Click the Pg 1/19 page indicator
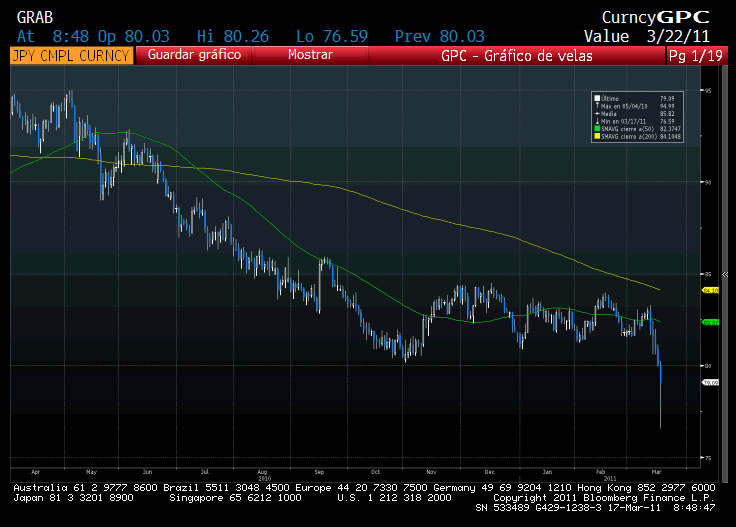736x527 pixels. 696,56
